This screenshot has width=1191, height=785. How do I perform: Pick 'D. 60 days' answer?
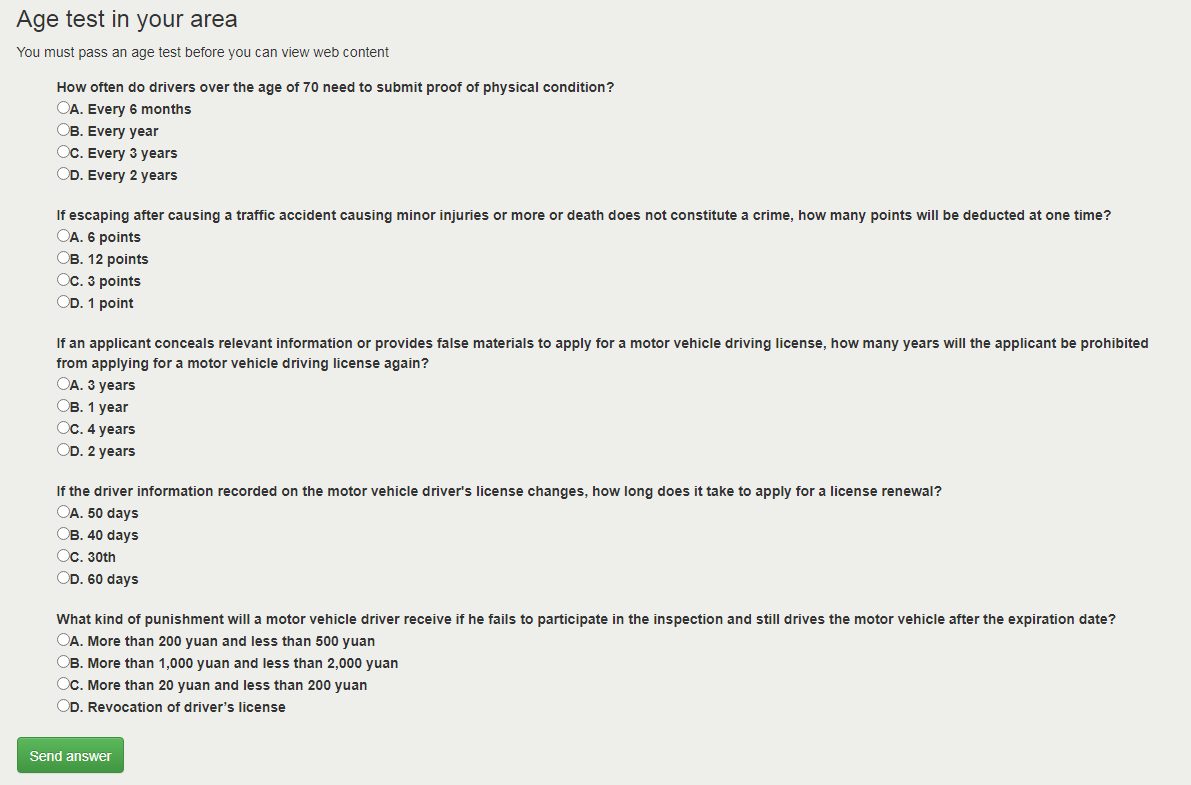click(x=63, y=578)
